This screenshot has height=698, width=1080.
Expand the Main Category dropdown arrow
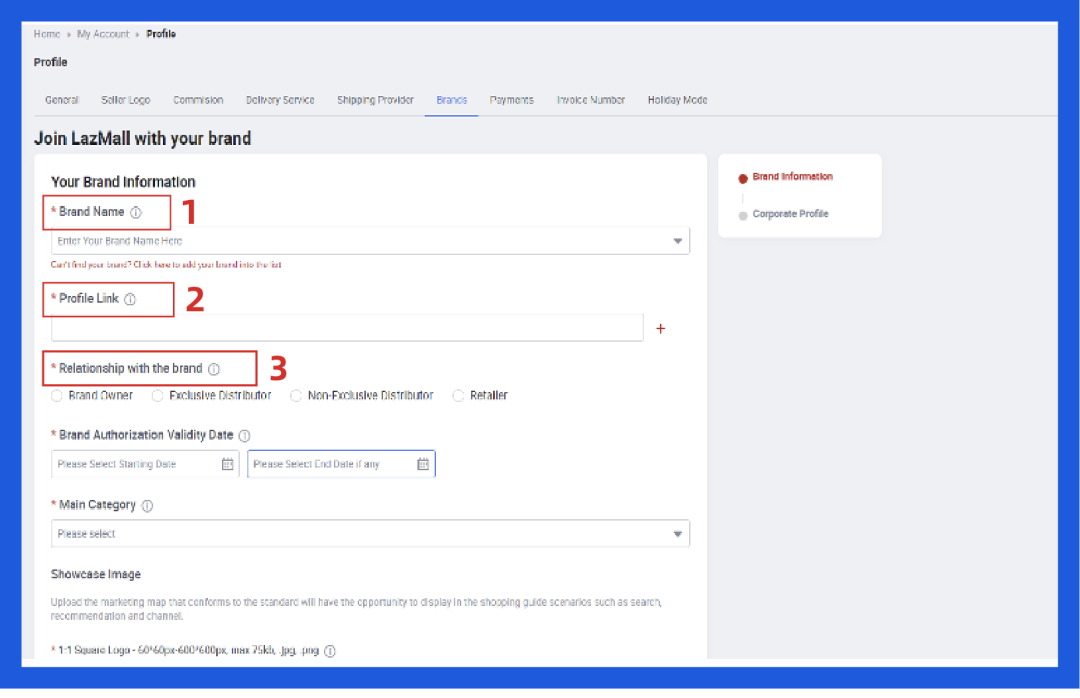pyautogui.click(x=678, y=534)
